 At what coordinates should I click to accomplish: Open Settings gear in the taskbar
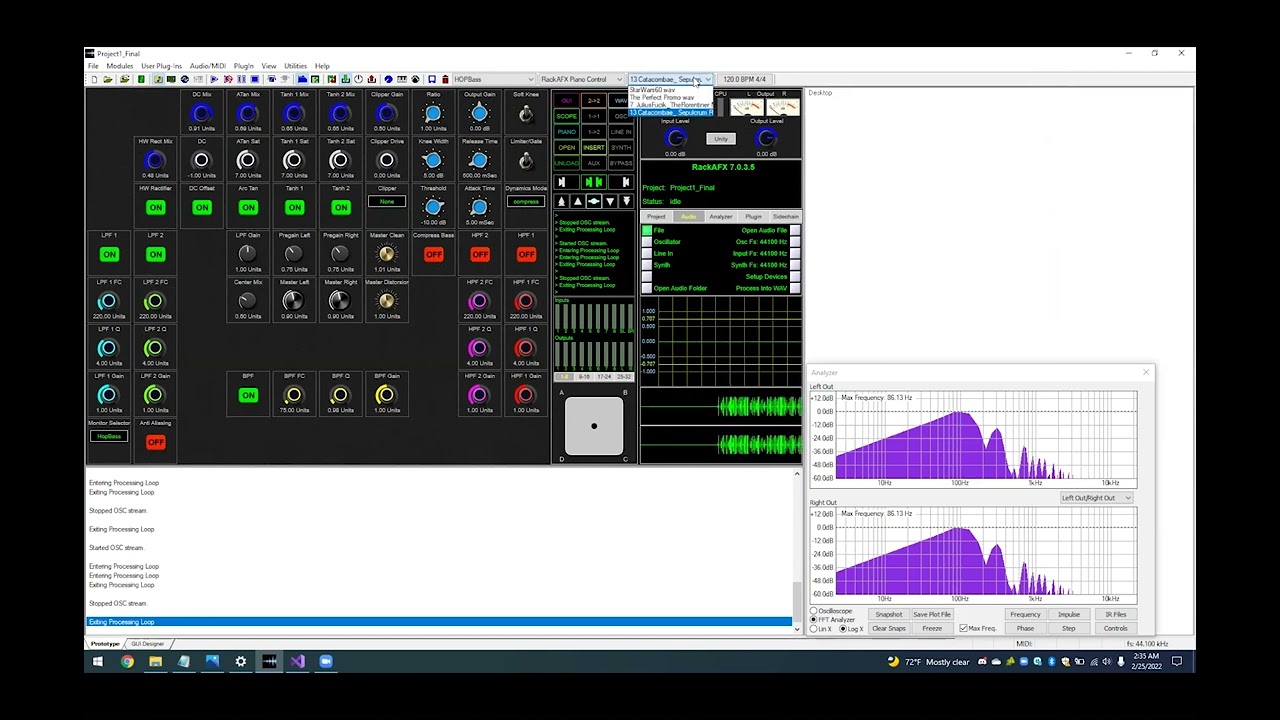click(240, 661)
